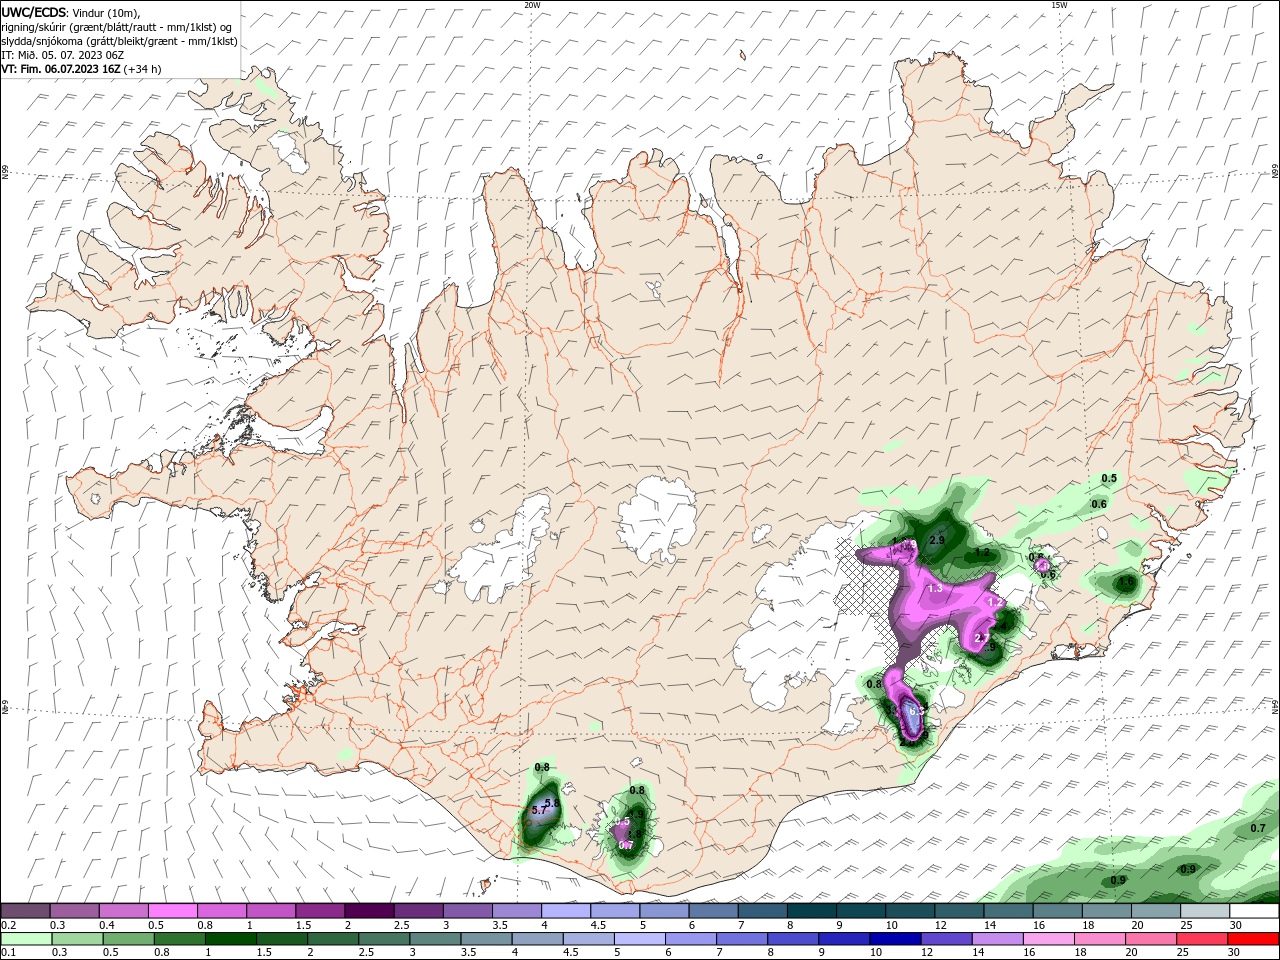This screenshot has height=960, width=1280.
Task: Click the lower-scale grey-green swatch from 3 to 3.5
Action: tap(436, 939)
